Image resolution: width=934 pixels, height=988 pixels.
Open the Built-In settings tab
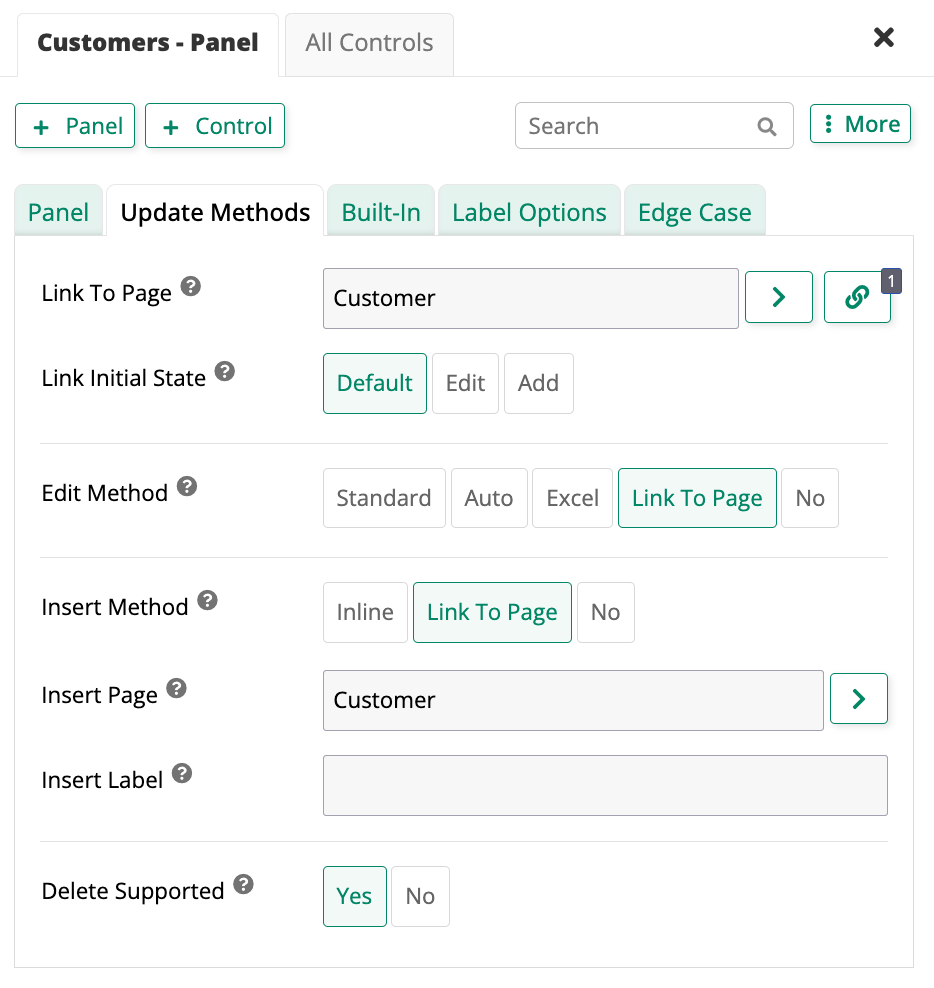click(380, 211)
